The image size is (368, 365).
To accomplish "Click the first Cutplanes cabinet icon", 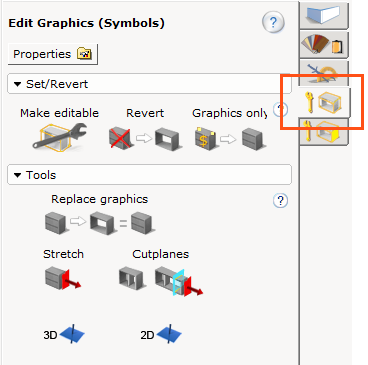I will (x=132, y=277).
